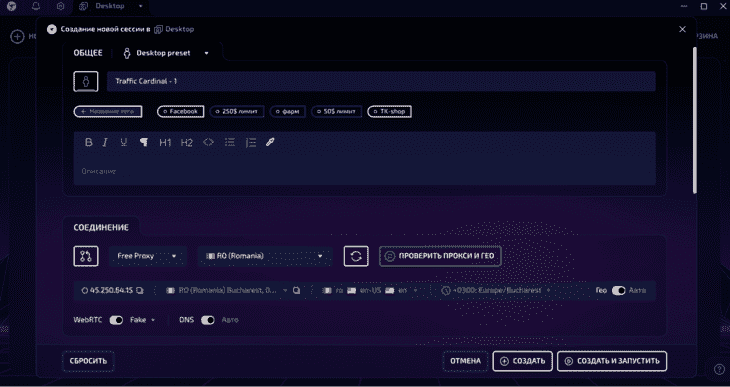Open the Free Proxy dropdown
Viewport: 730px width, 387px height.
[148, 256]
